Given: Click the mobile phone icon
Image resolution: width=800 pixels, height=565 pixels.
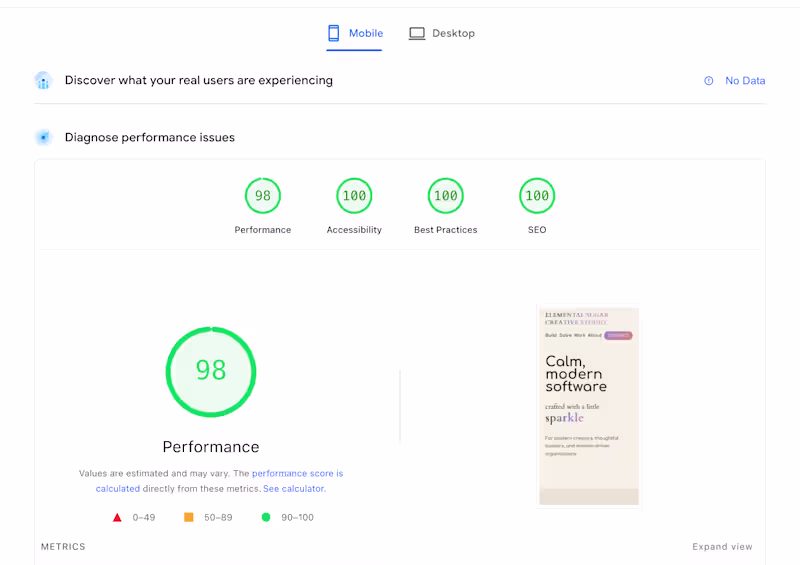Looking at the screenshot, I should pyautogui.click(x=333, y=33).
